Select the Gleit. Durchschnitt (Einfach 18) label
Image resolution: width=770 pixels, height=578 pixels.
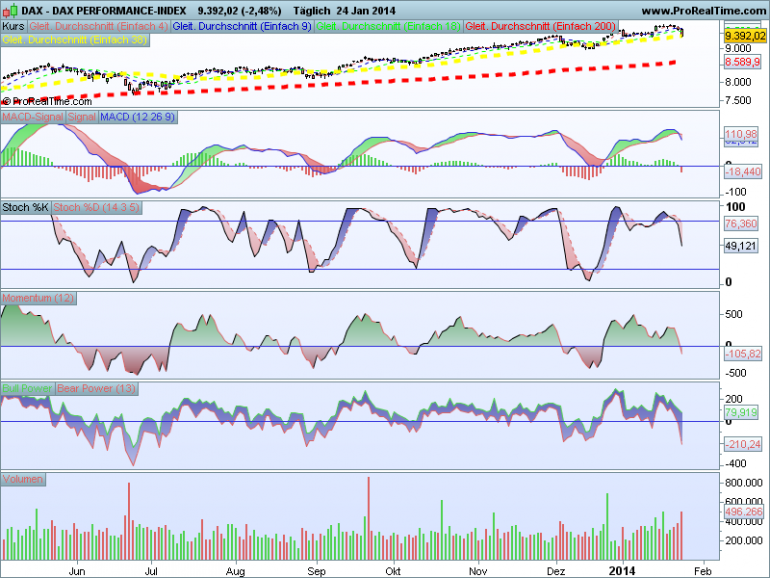pos(388,26)
